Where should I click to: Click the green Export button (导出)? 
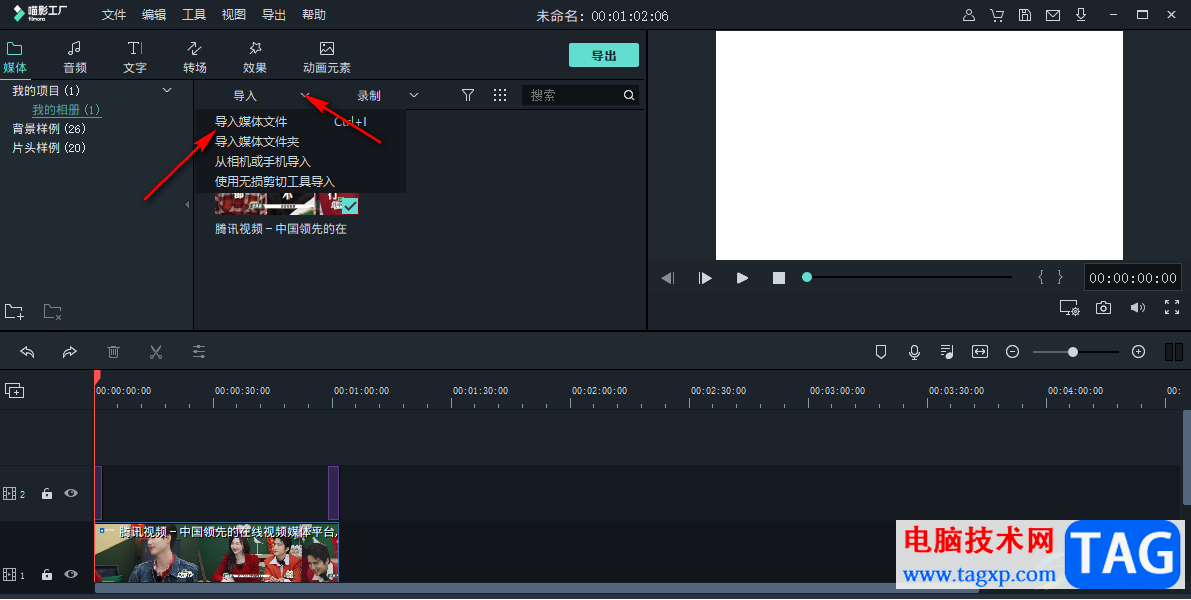604,55
